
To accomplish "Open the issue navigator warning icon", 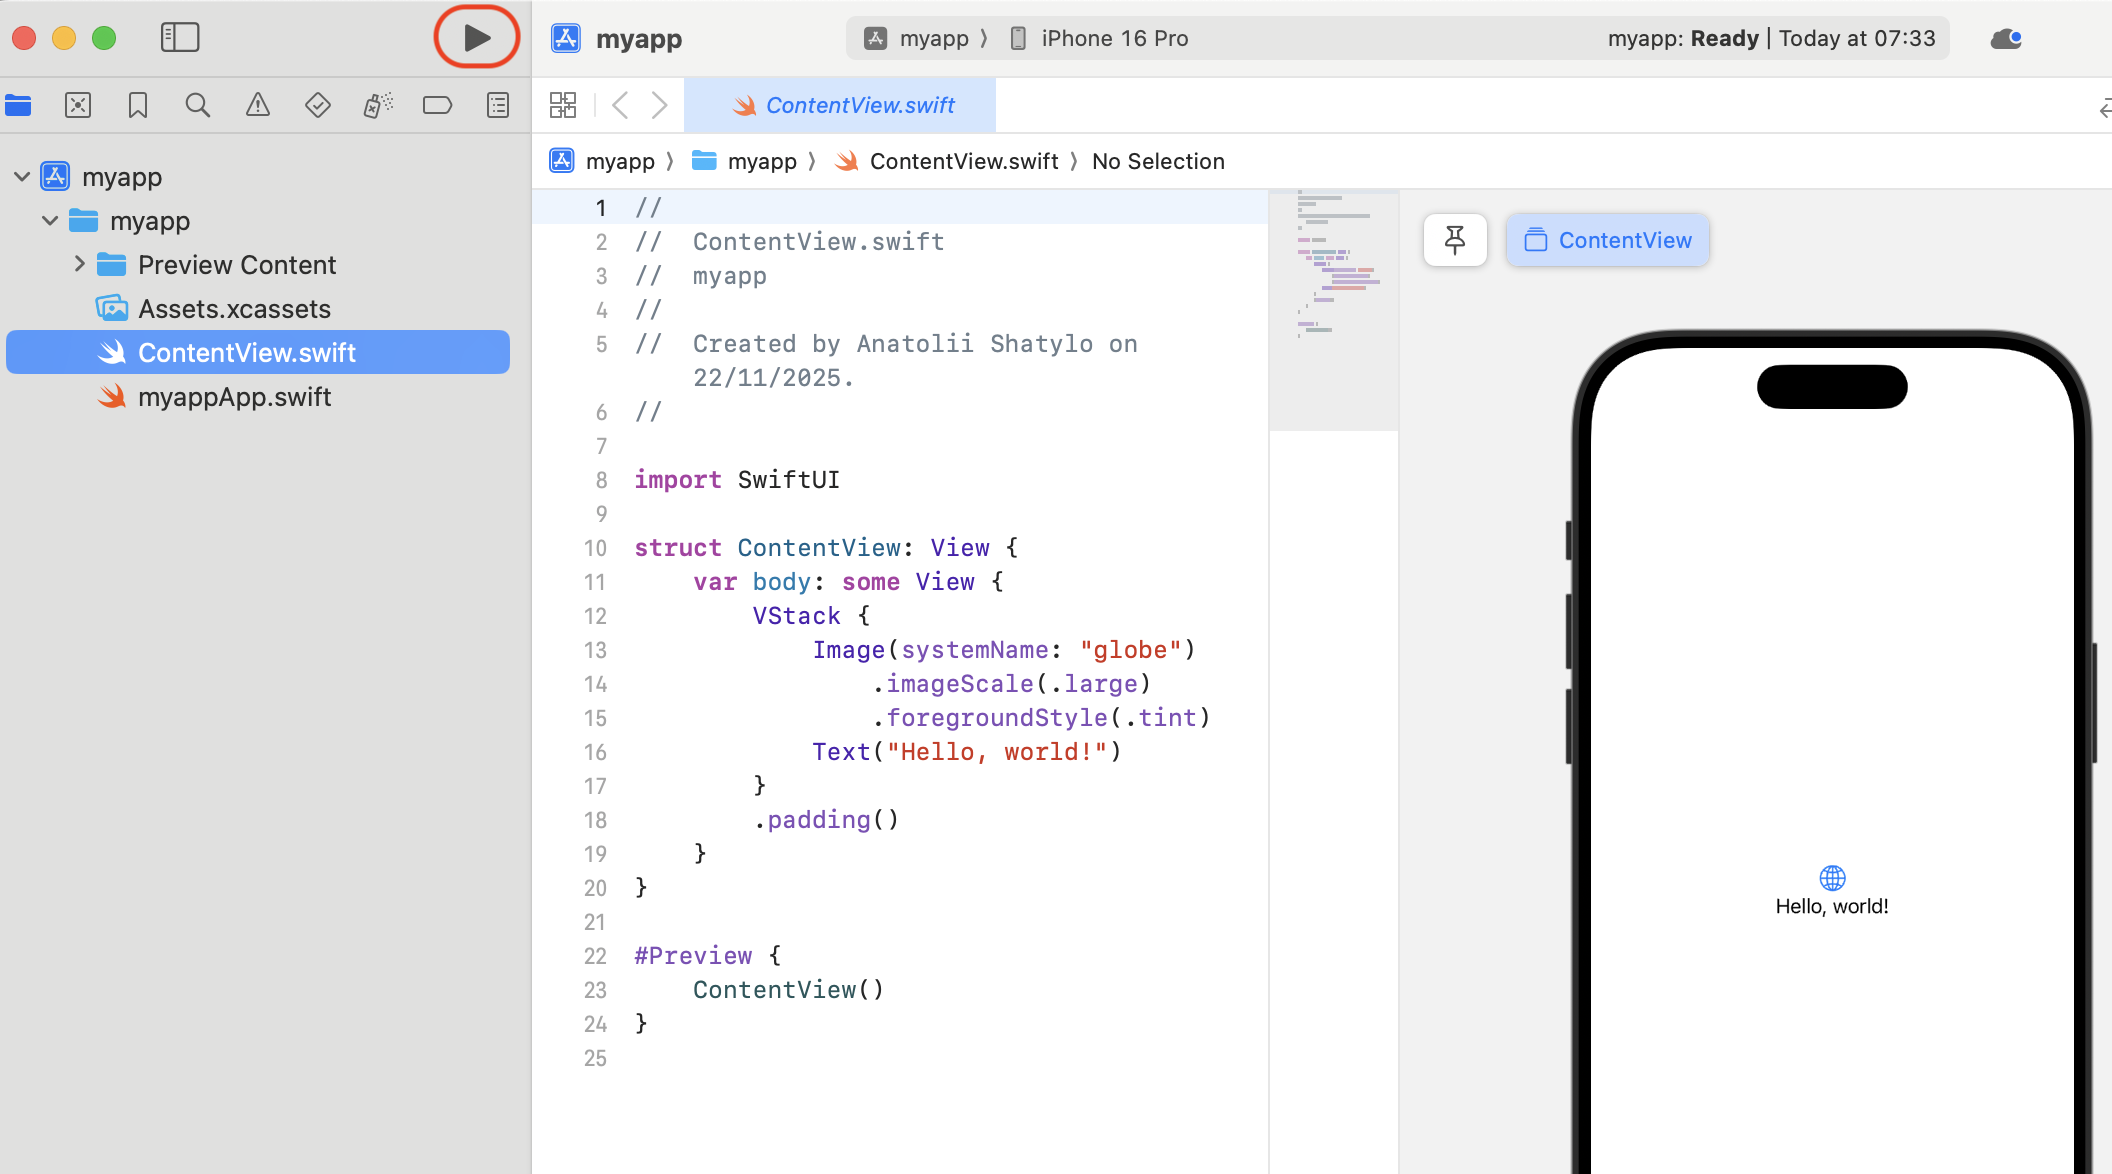I will 258,105.
